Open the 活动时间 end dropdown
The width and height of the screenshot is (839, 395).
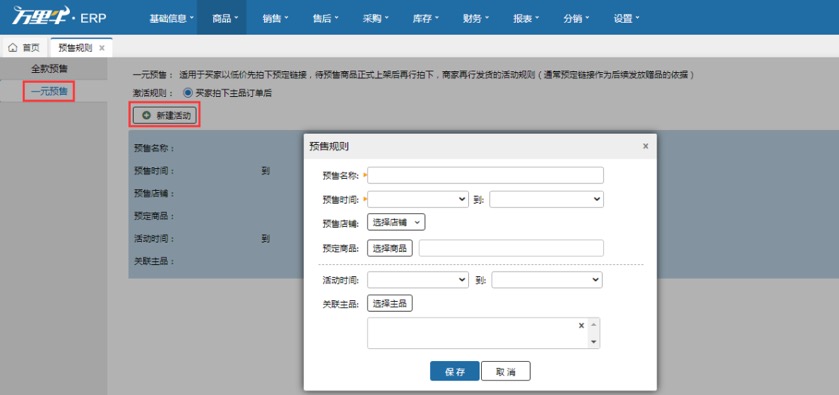[x=547, y=280]
